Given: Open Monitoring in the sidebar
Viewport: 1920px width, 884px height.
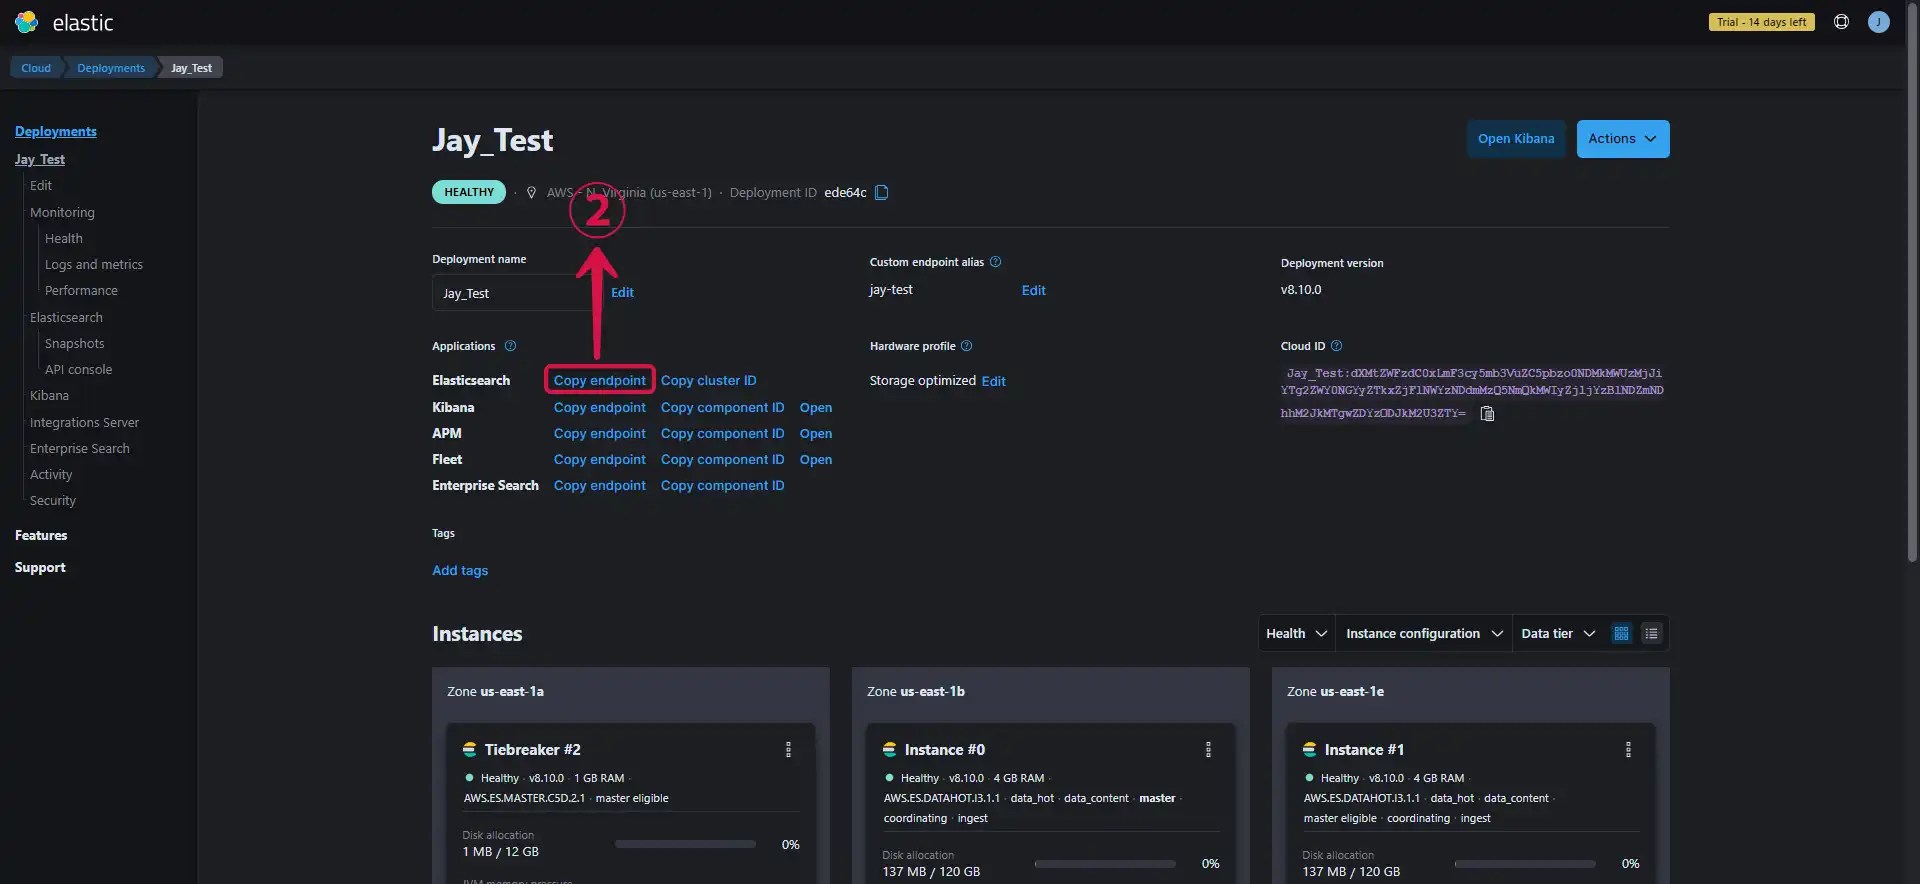Looking at the screenshot, I should (x=62, y=213).
